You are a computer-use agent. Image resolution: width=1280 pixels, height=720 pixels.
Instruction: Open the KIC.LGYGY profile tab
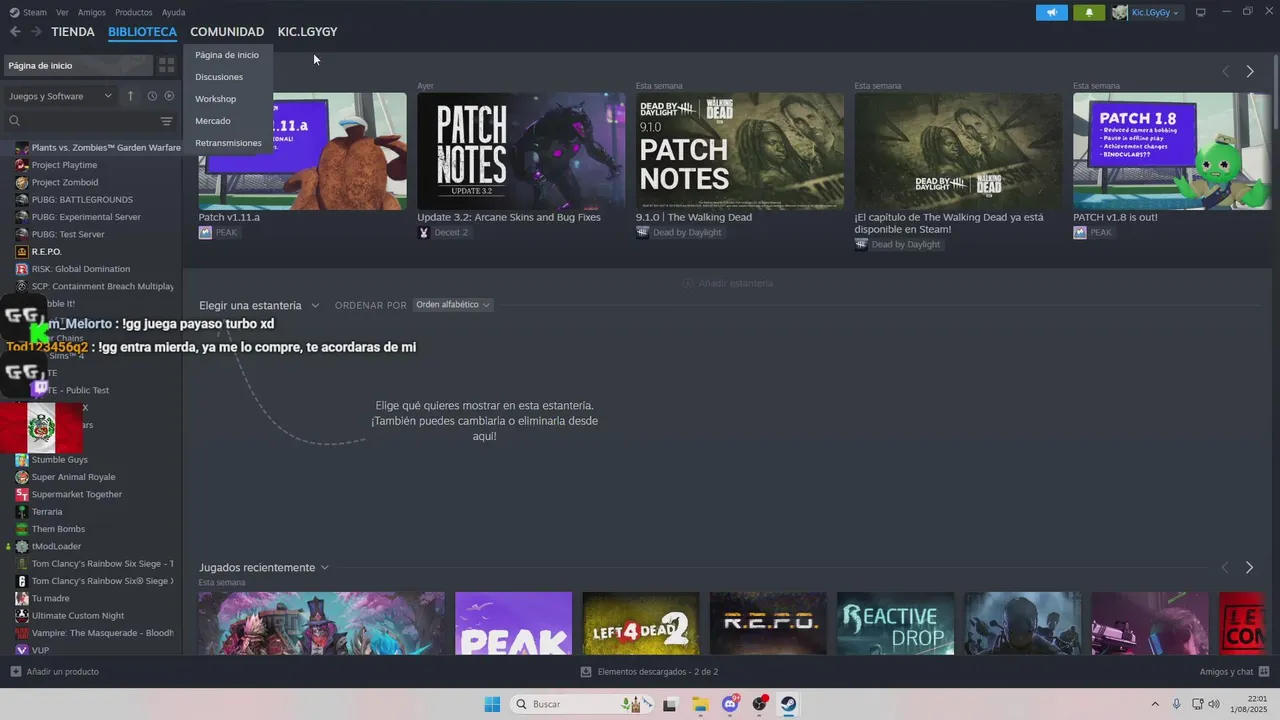coord(307,32)
